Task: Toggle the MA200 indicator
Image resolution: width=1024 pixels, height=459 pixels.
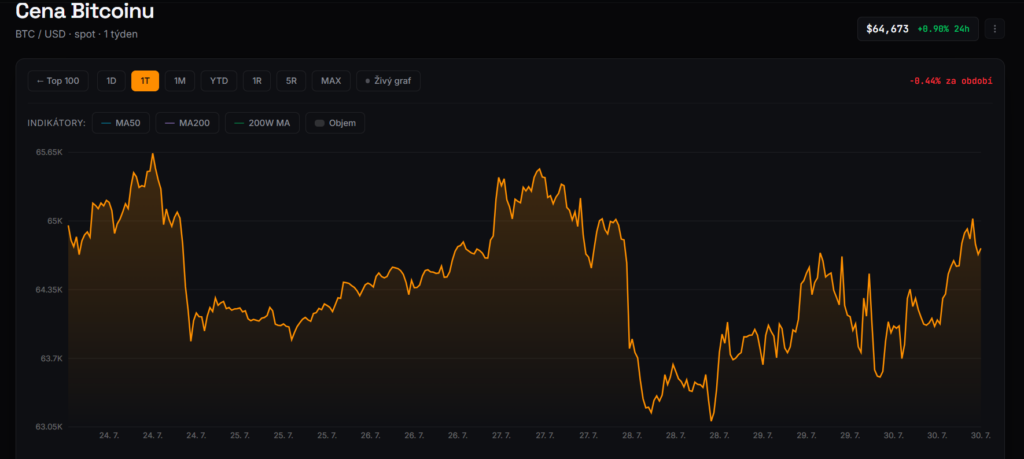Action: tap(187, 123)
